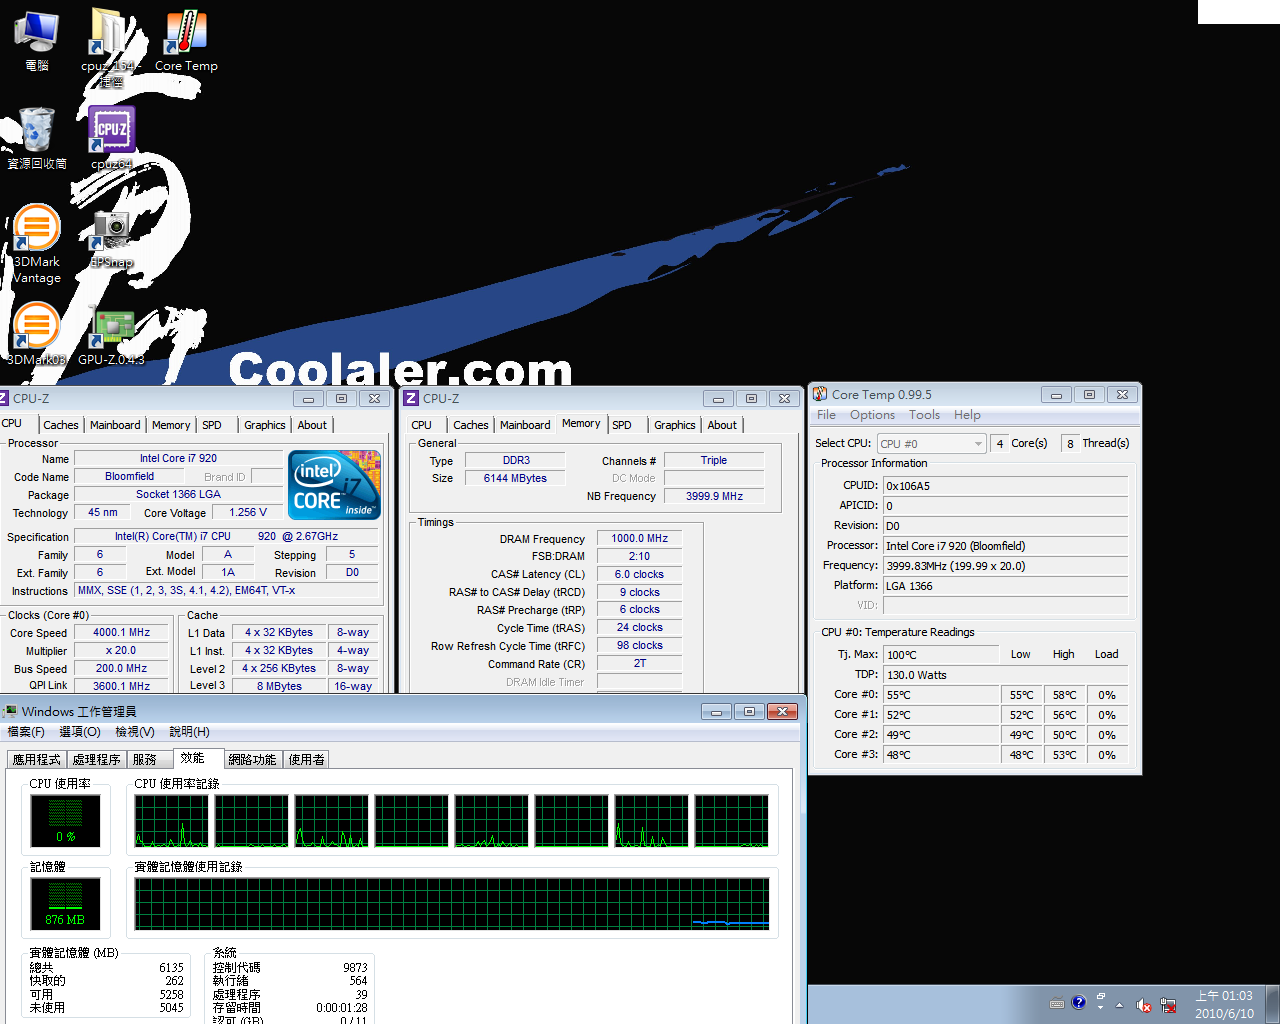Open Task Manager 選項(O) menu
1280x1024 pixels.
click(x=80, y=732)
